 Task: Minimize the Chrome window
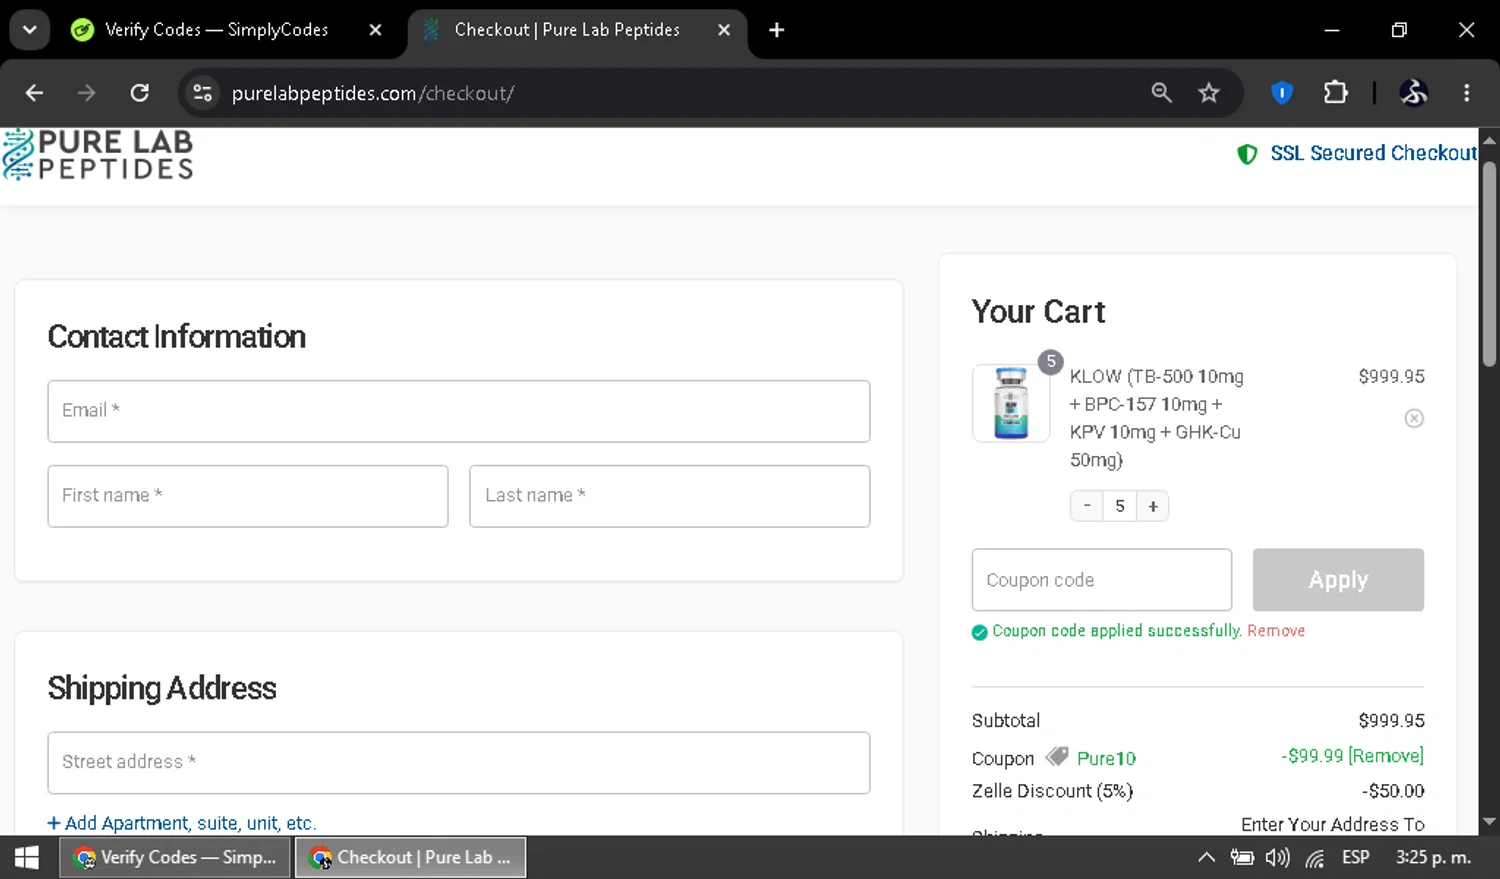click(x=1332, y=30)
